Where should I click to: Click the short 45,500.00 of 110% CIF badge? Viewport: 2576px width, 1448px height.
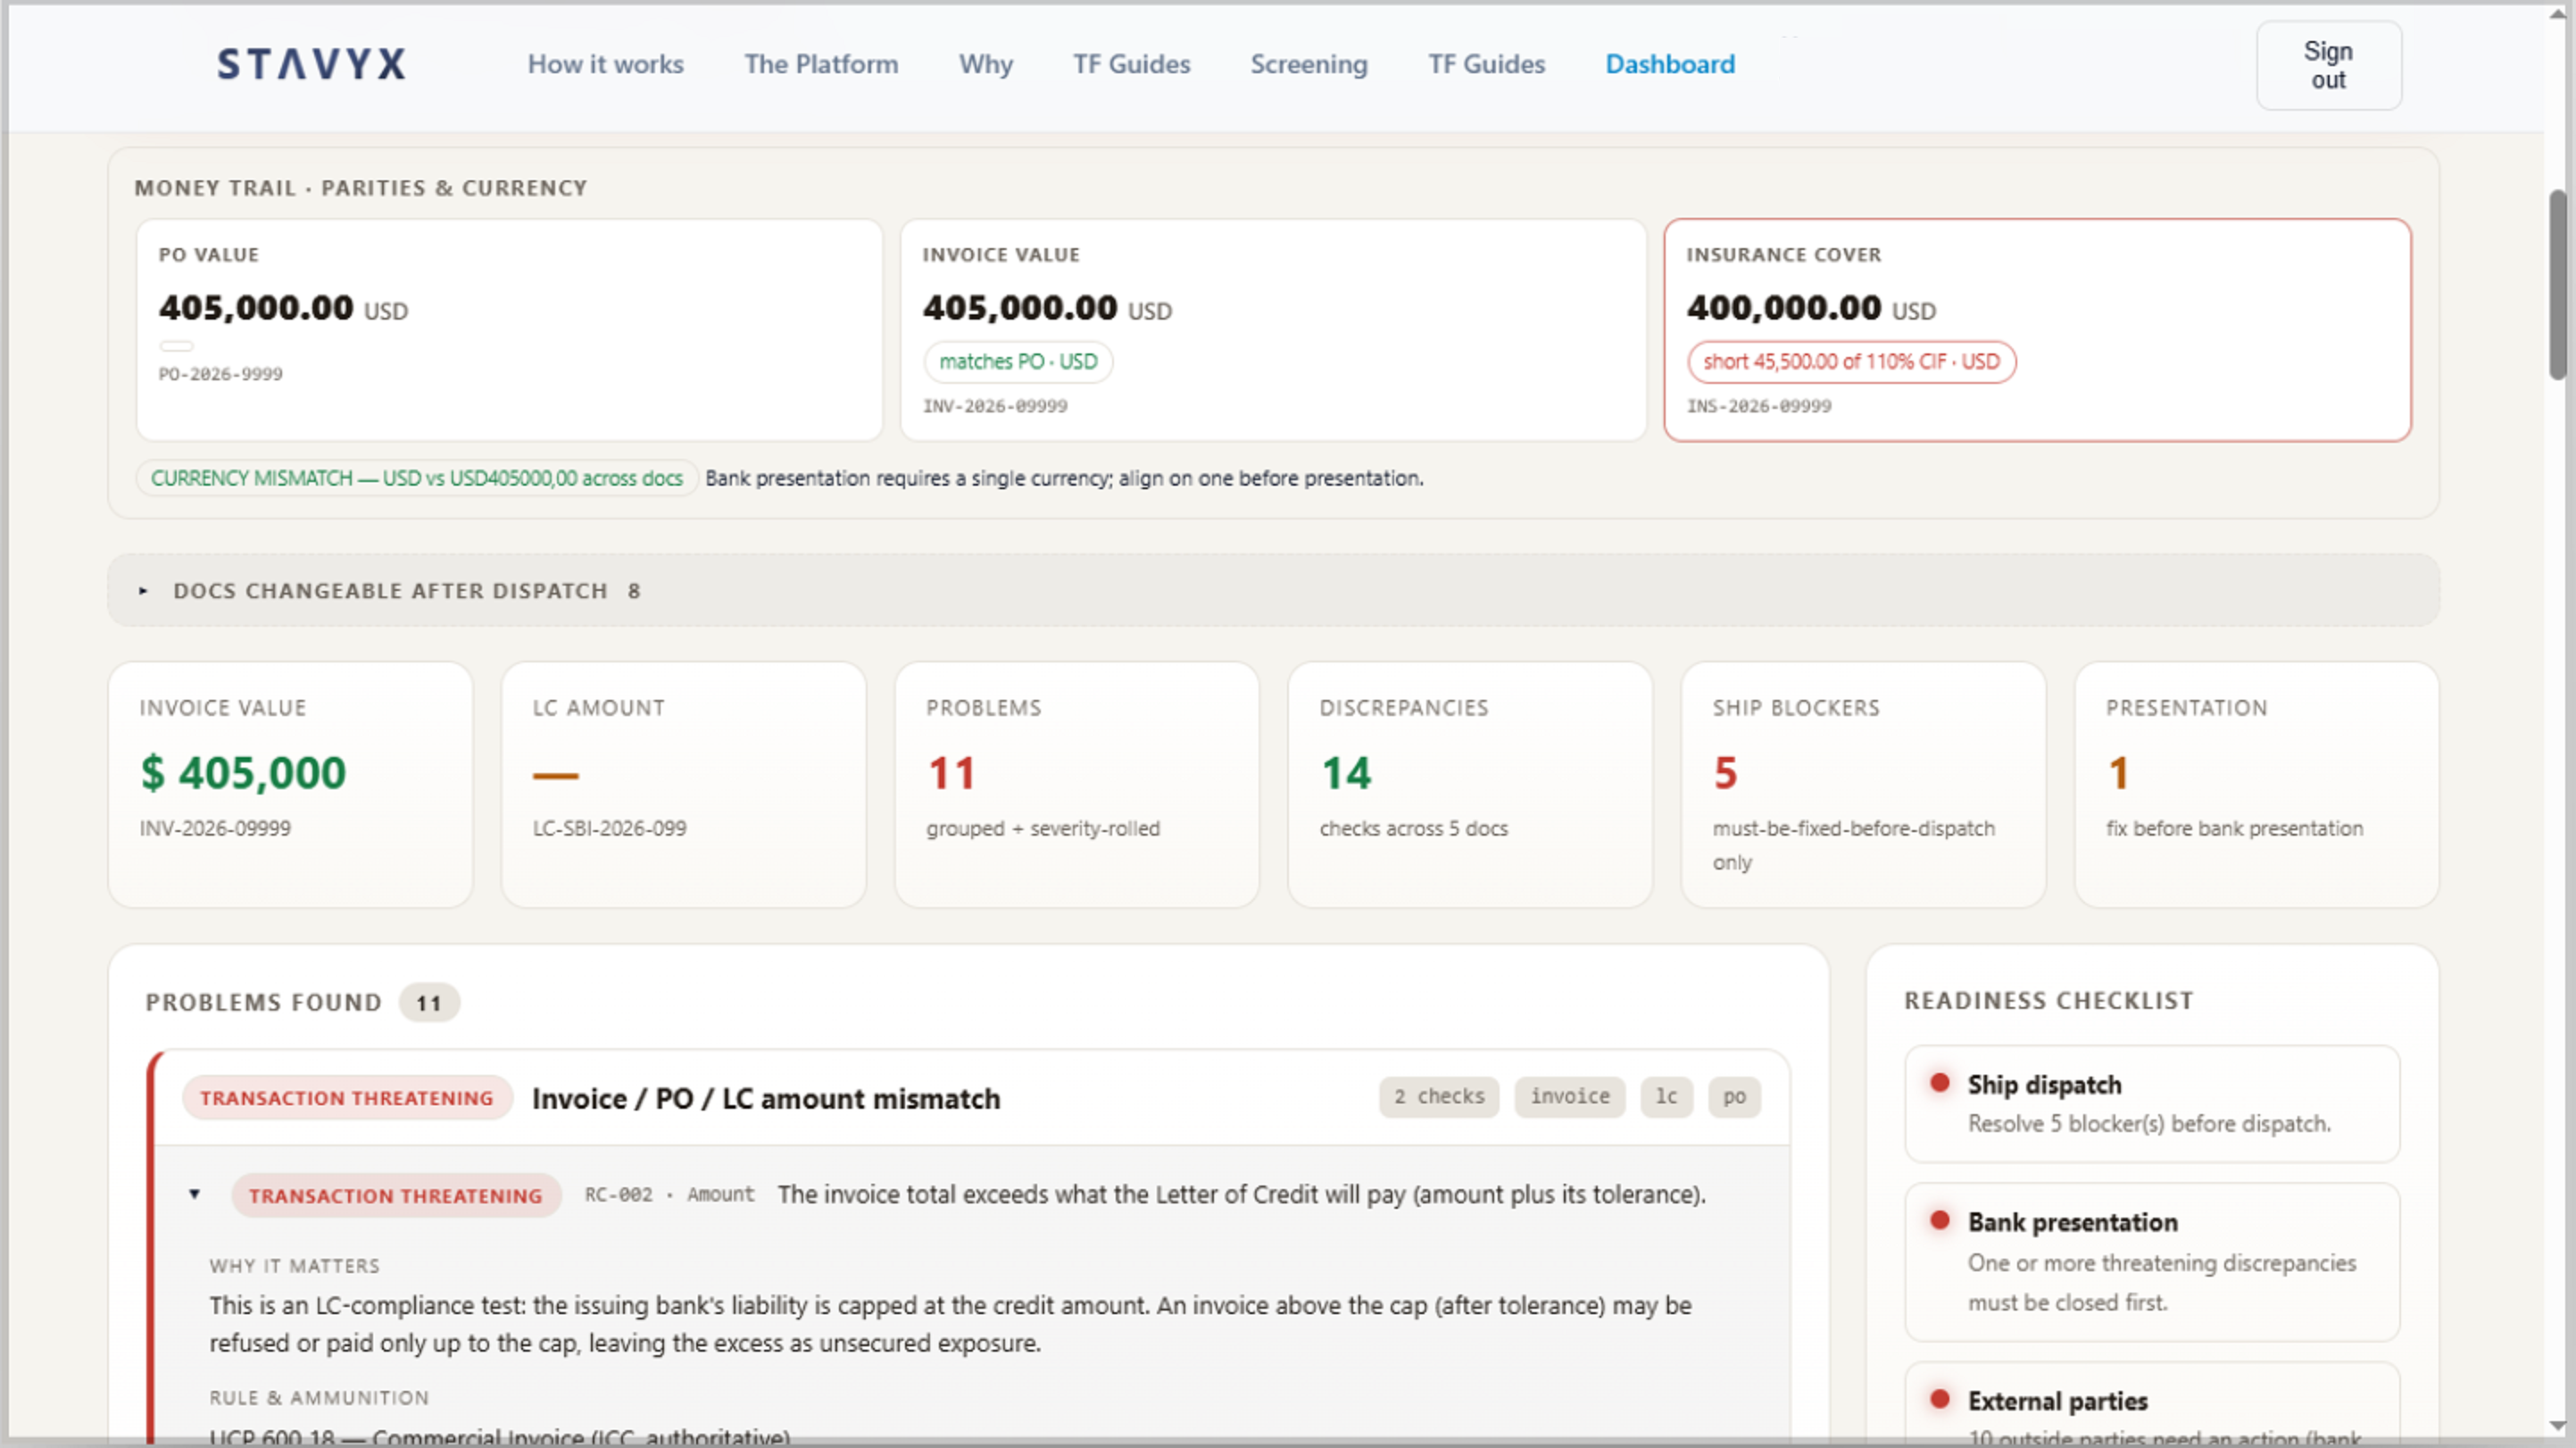[x=1851, y=362]
